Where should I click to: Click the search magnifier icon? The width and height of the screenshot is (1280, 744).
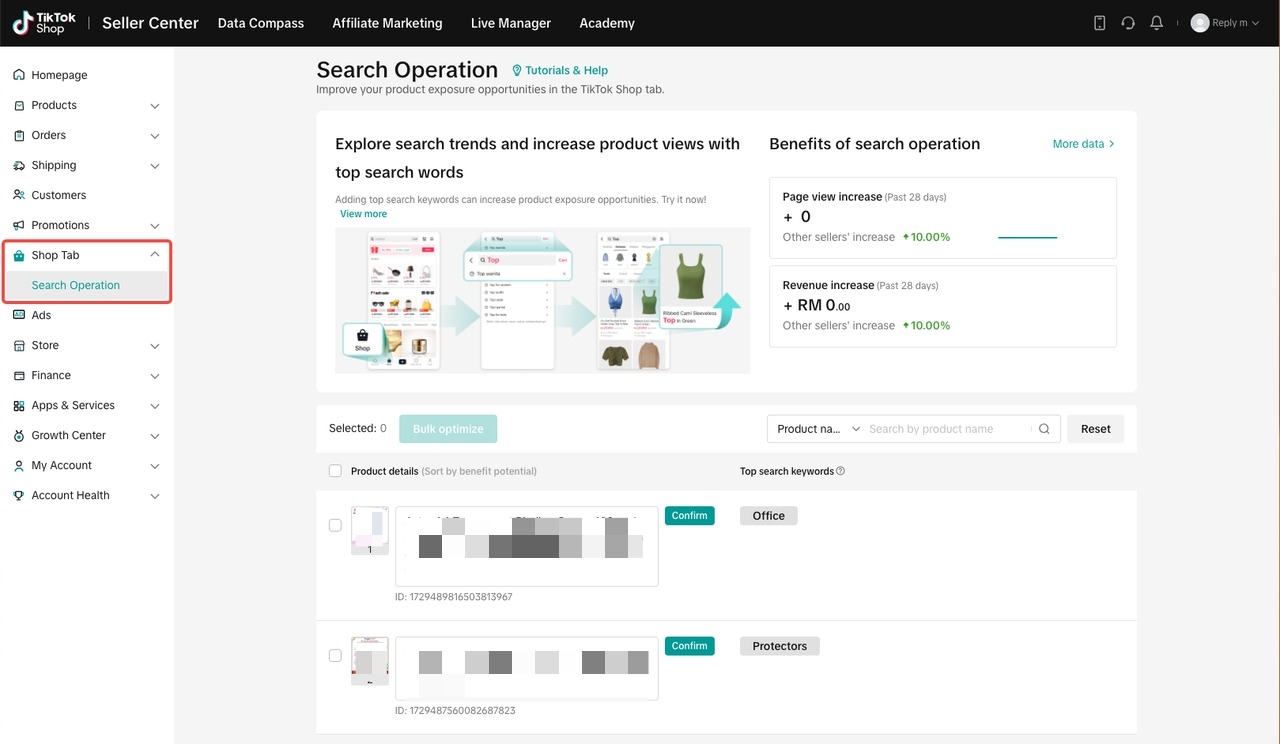point(1044,429)
